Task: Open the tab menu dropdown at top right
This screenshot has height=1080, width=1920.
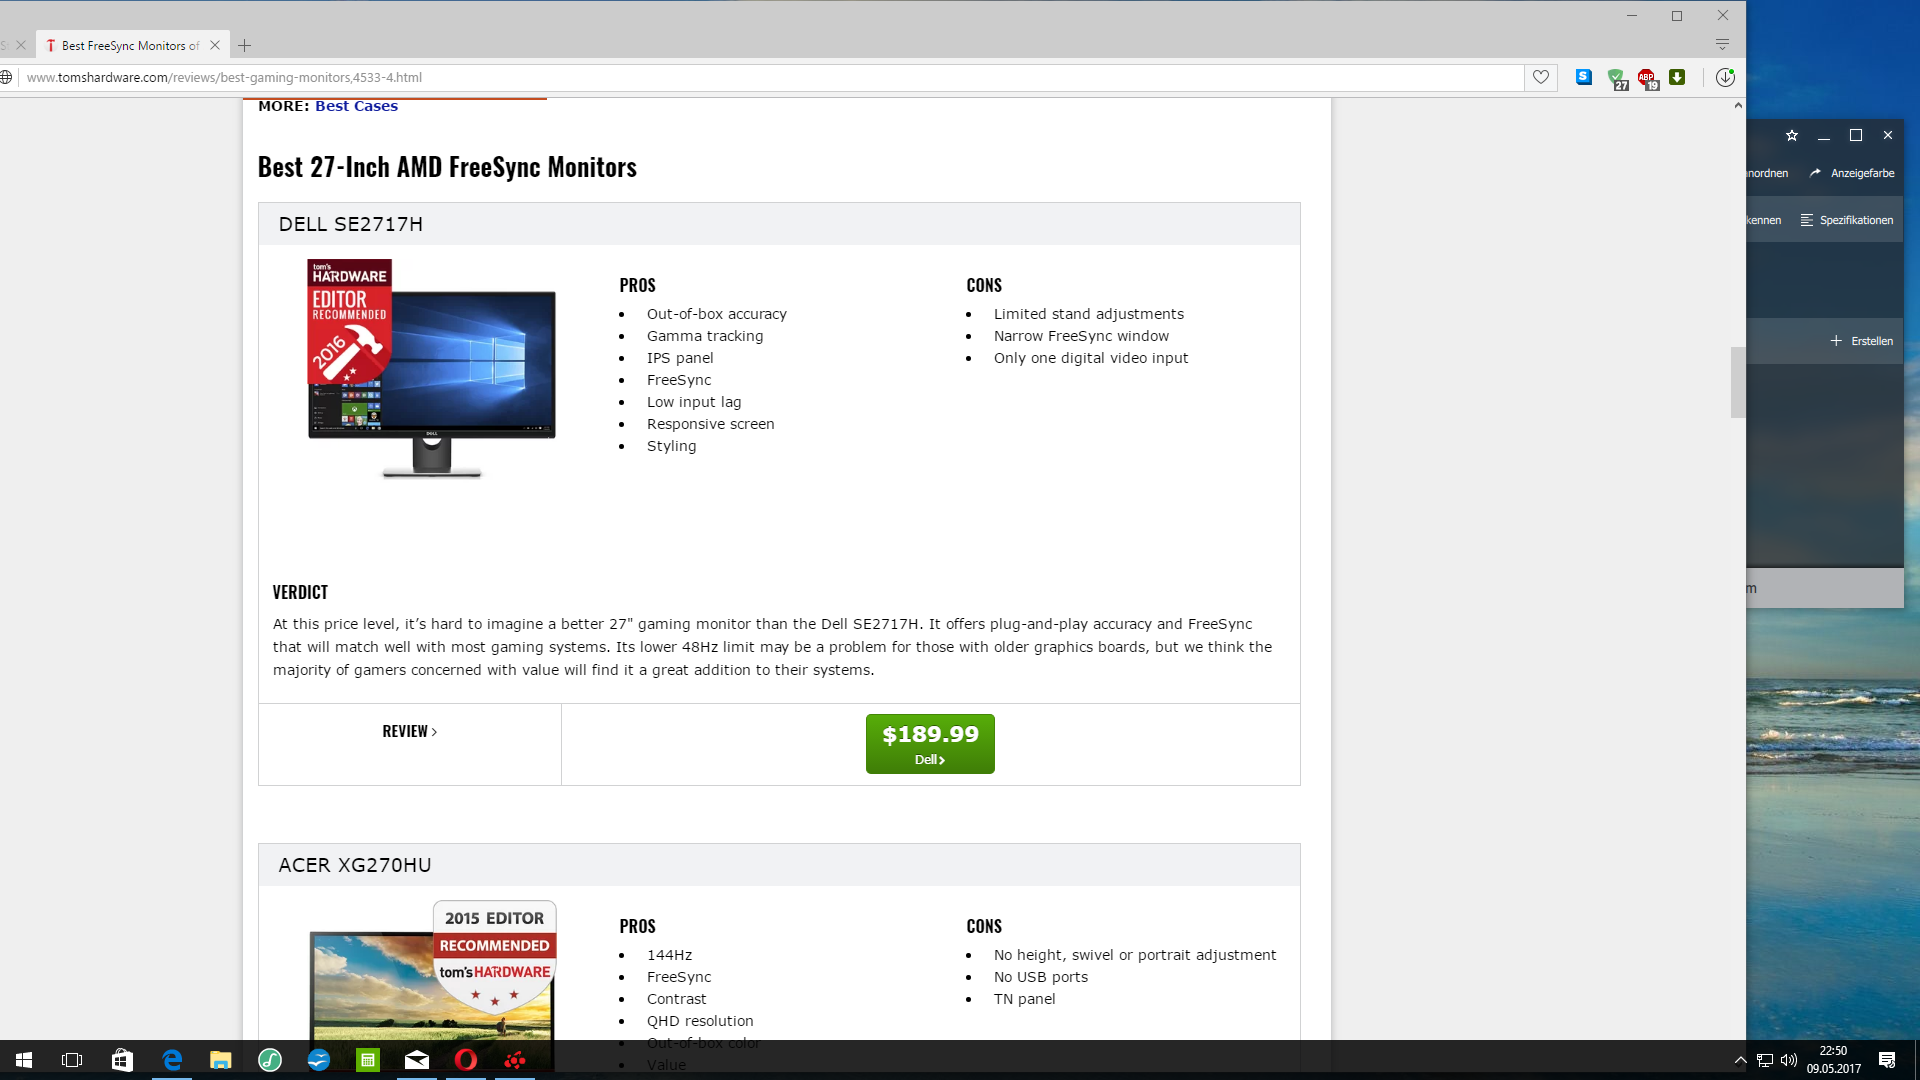Action: pos(1722,44)
